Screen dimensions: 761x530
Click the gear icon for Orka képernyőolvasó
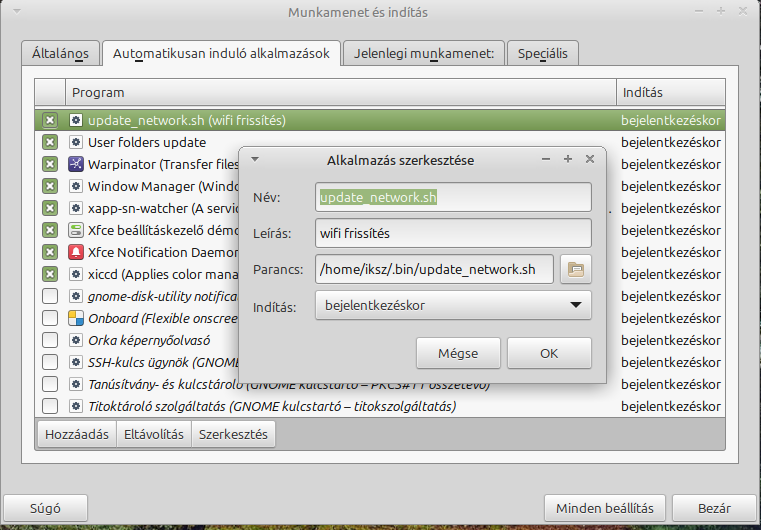coord(76,340)
